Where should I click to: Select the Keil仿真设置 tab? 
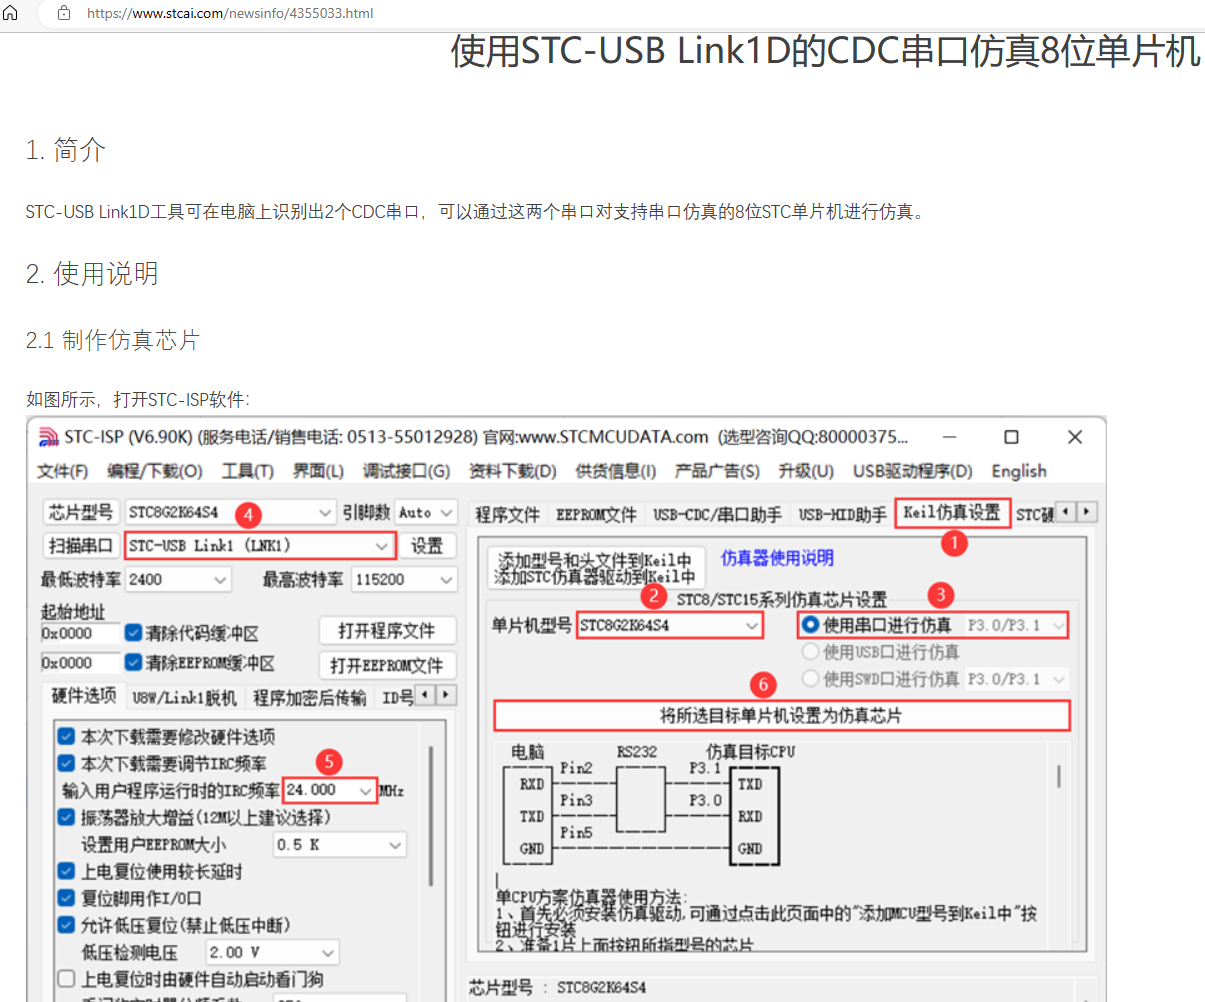[952, 512]
